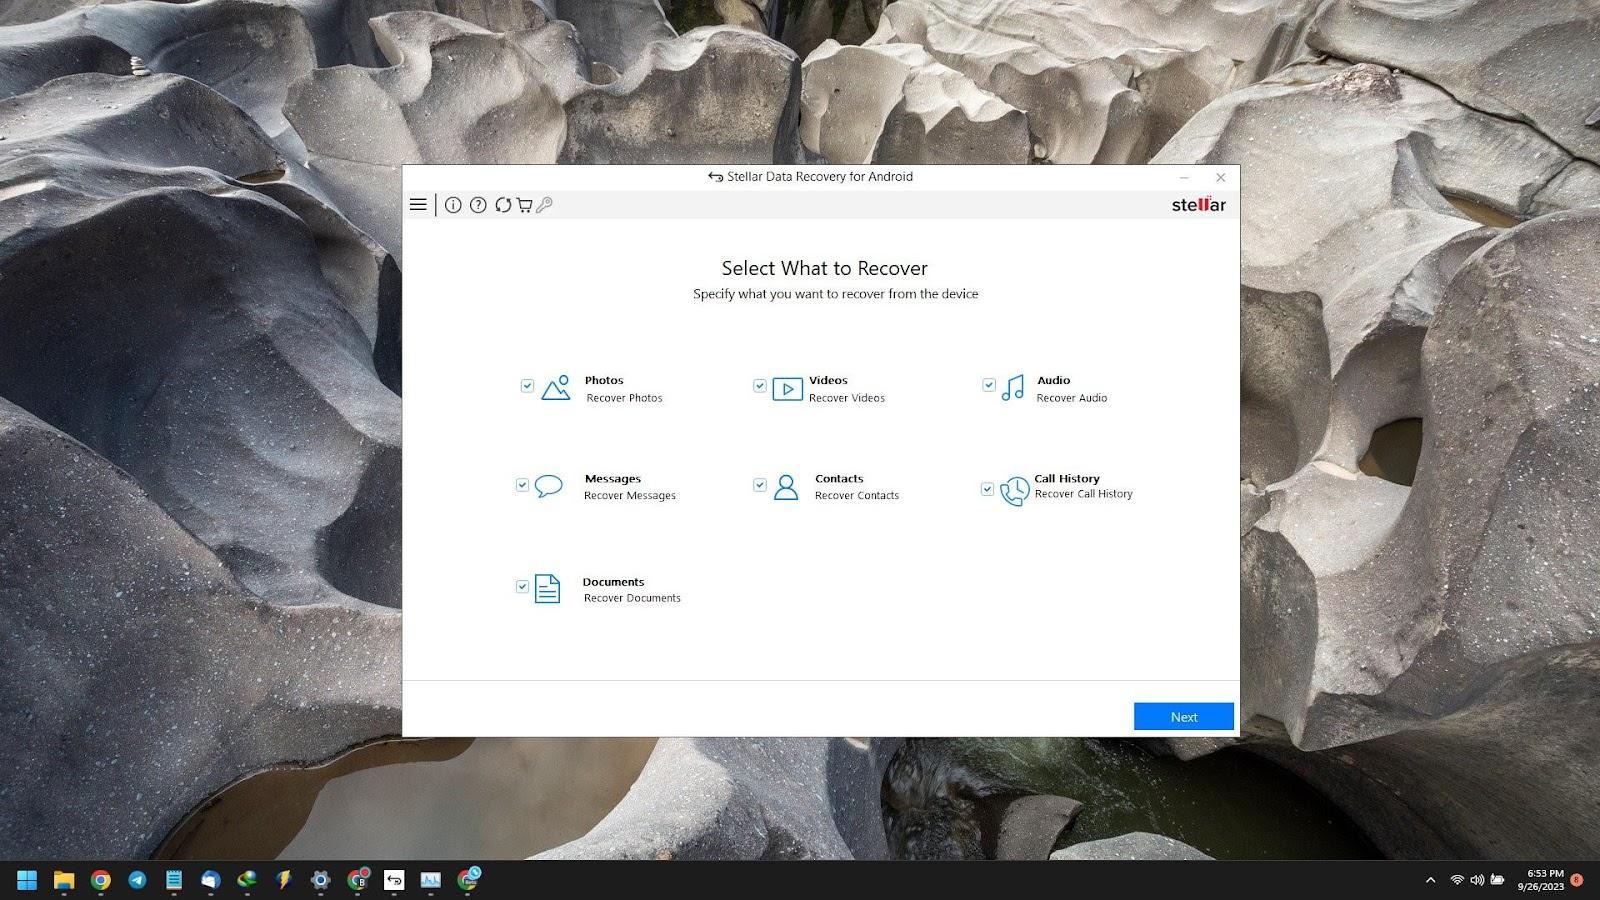Screen dimensions: 1600x900
Task: Toggle the Audio checkbox off
Action: 989,385
